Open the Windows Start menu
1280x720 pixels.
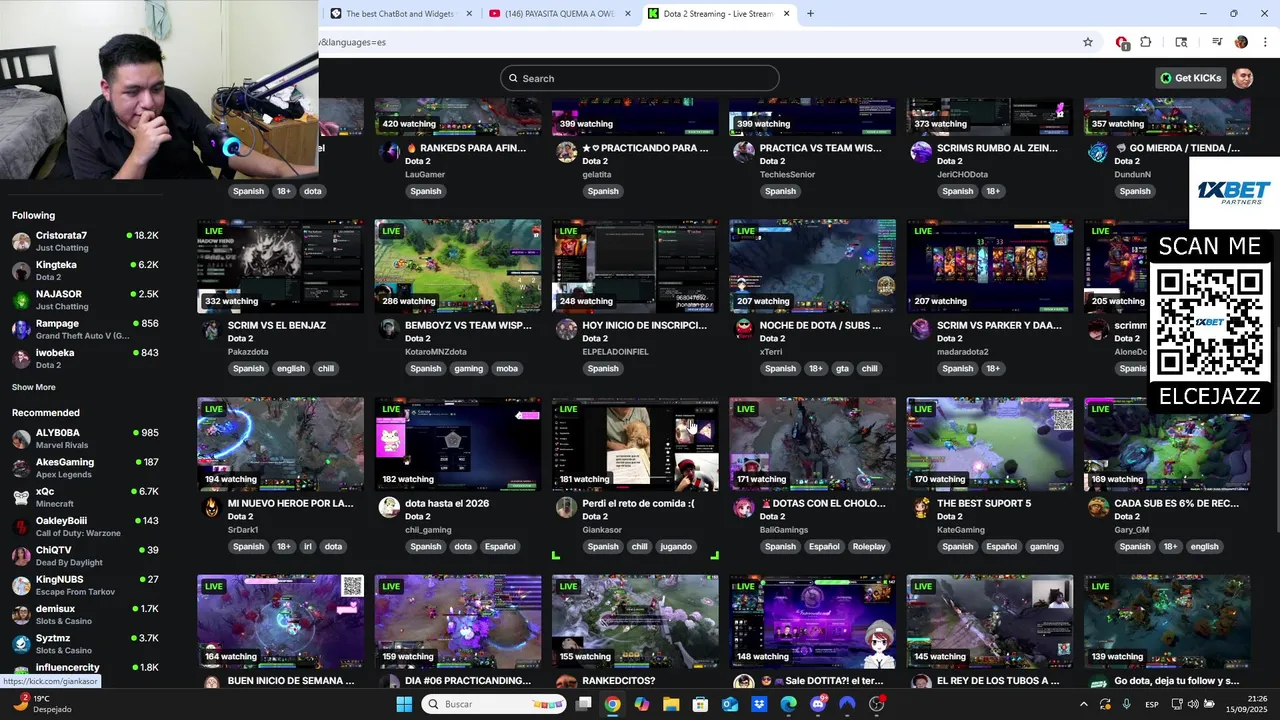click(x=404, y=704)
